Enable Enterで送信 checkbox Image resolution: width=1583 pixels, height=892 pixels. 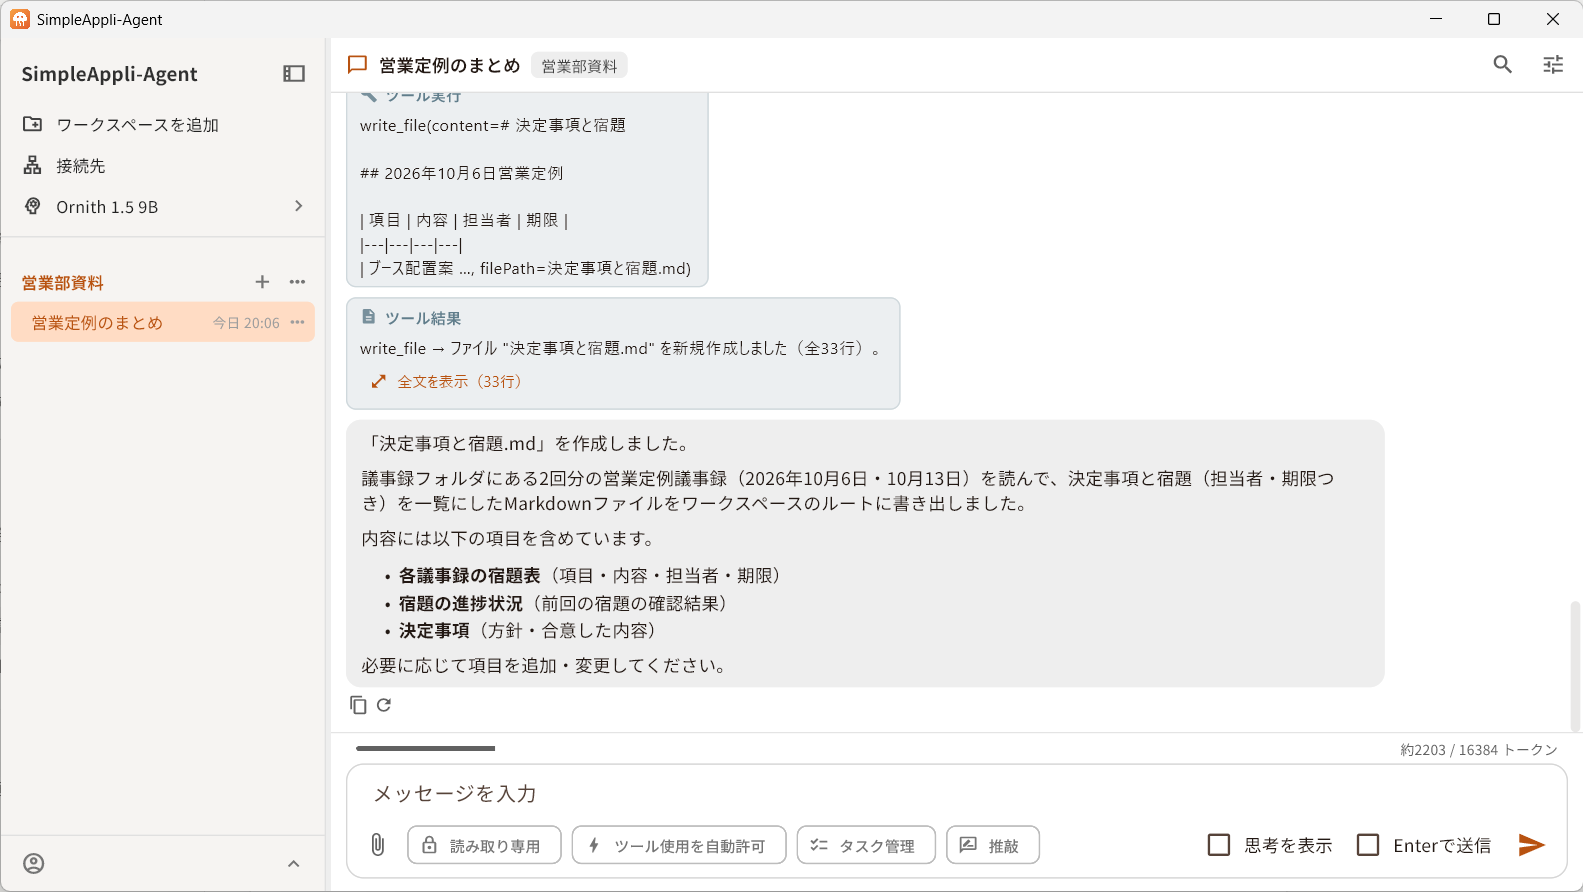tap(1368, 845)
